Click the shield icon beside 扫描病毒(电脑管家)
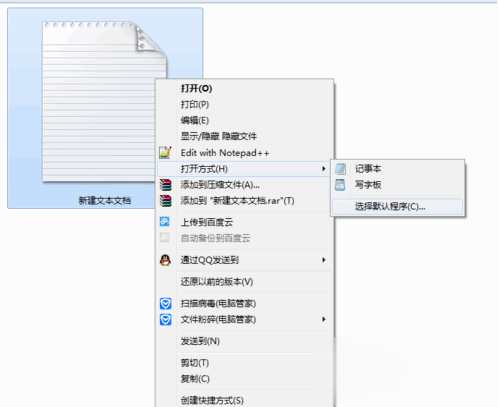This screenshot has height=407, width=499. pos(166,303)
